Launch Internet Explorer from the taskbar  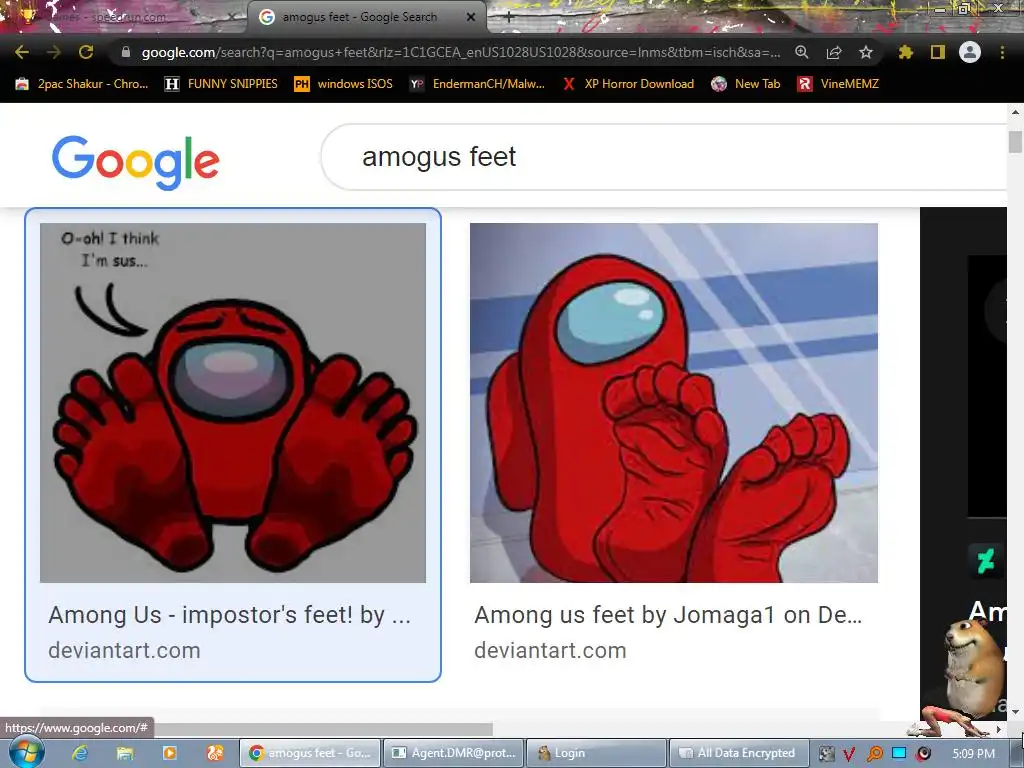(80, 753)
